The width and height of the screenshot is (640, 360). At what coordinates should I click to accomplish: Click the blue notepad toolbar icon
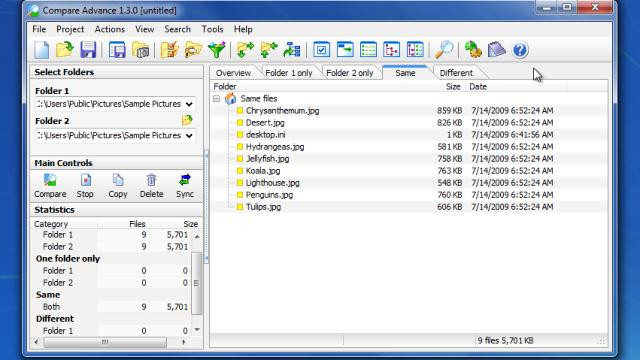(x=497, y=50)
